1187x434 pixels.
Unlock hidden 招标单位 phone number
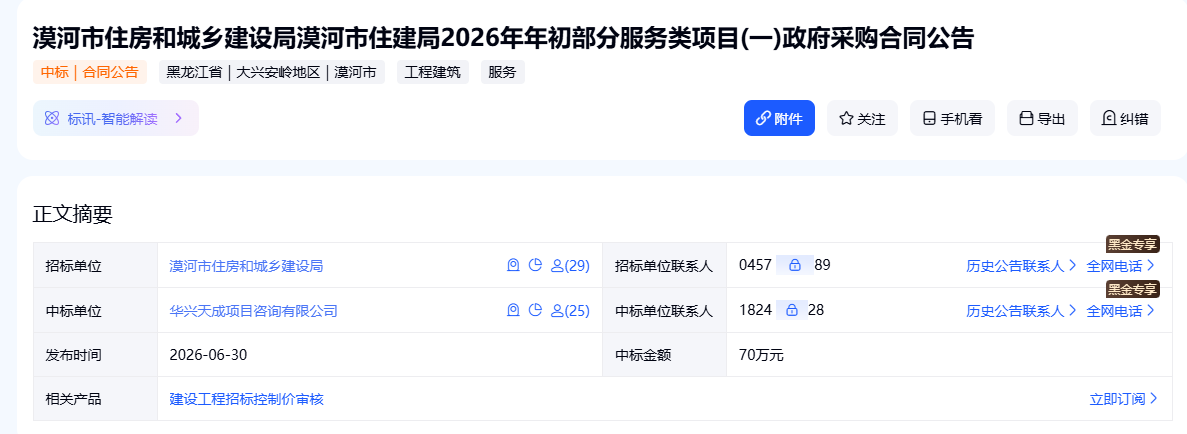pyautogui.click(x=794, y=265)
